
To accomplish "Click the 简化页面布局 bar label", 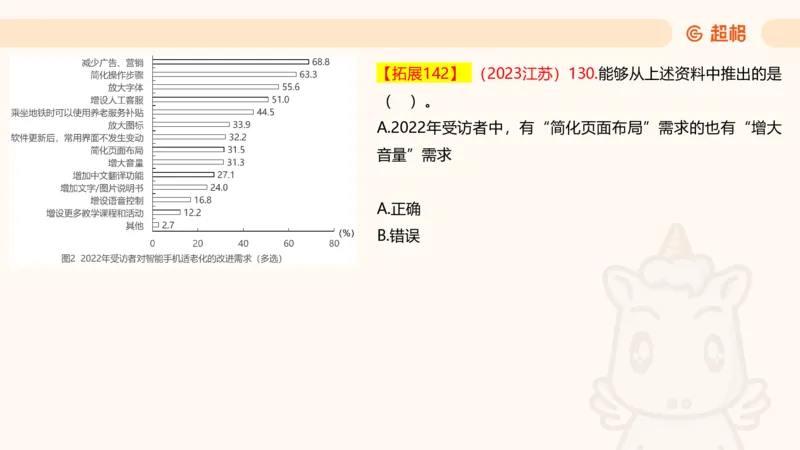I will [x=117, y=151].
